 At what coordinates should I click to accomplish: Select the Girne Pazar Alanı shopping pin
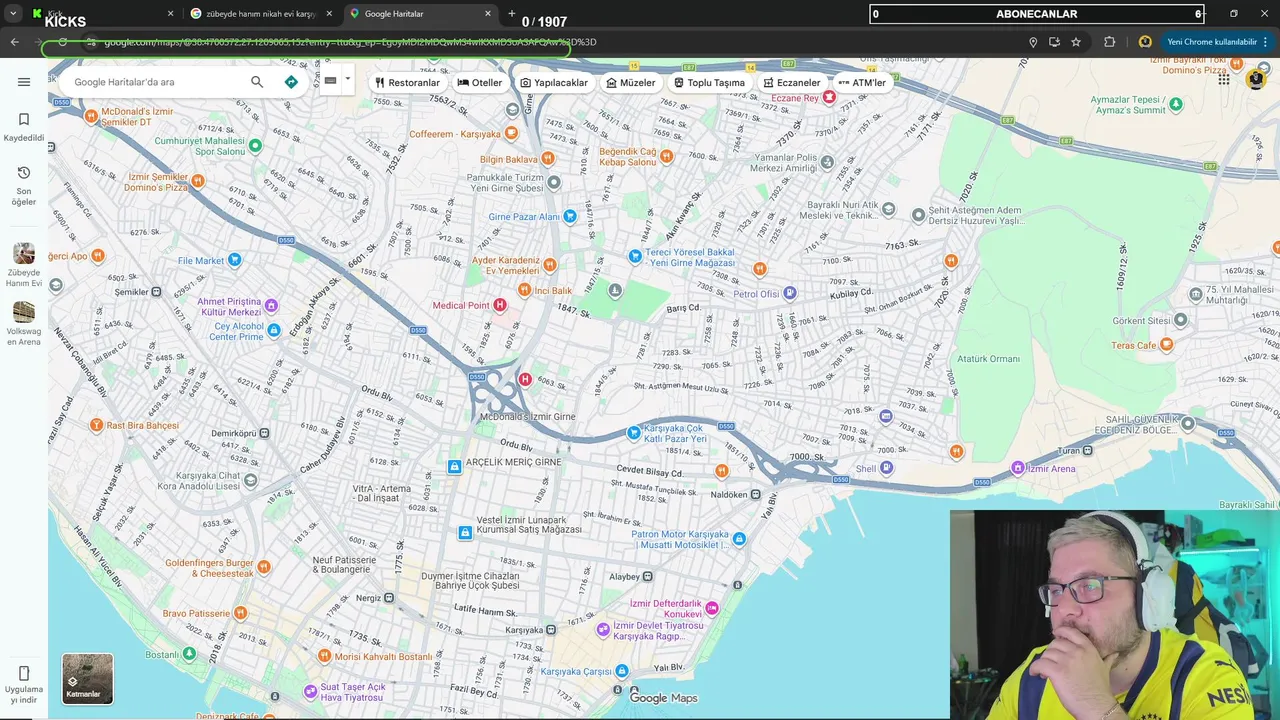[x=570, y=216]
